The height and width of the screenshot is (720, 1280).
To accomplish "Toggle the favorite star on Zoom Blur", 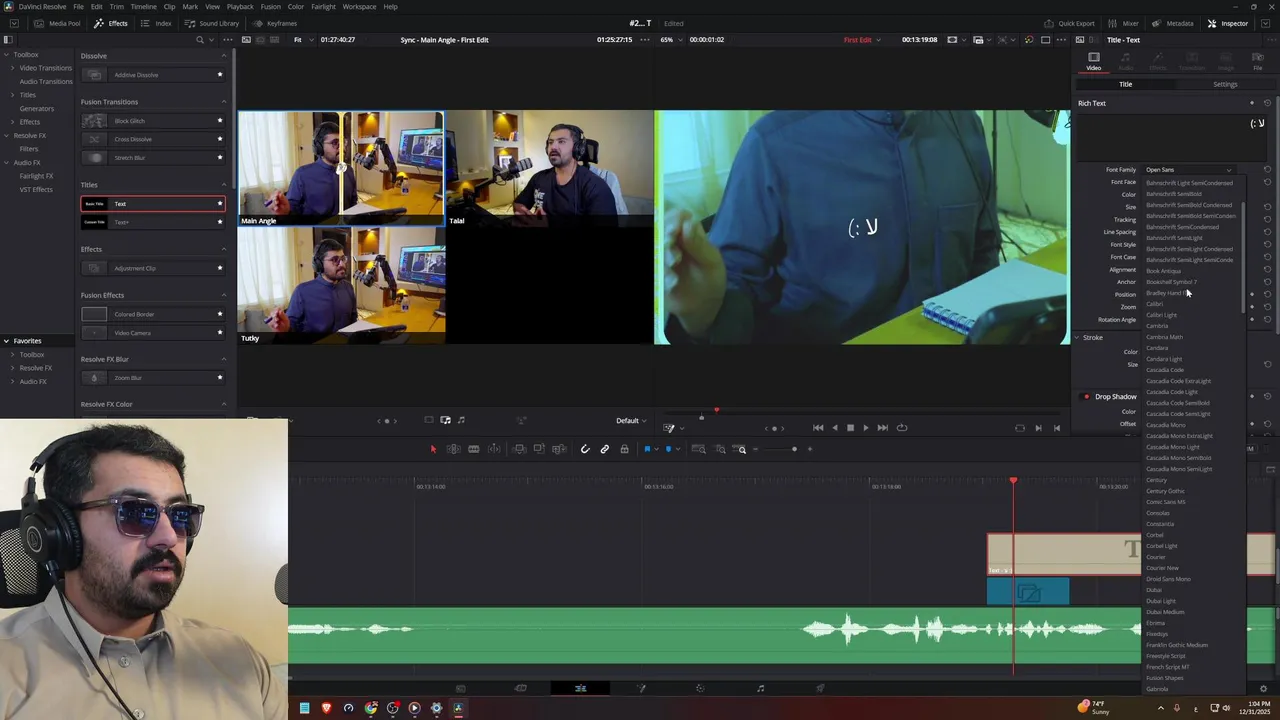I will [220, 378].
